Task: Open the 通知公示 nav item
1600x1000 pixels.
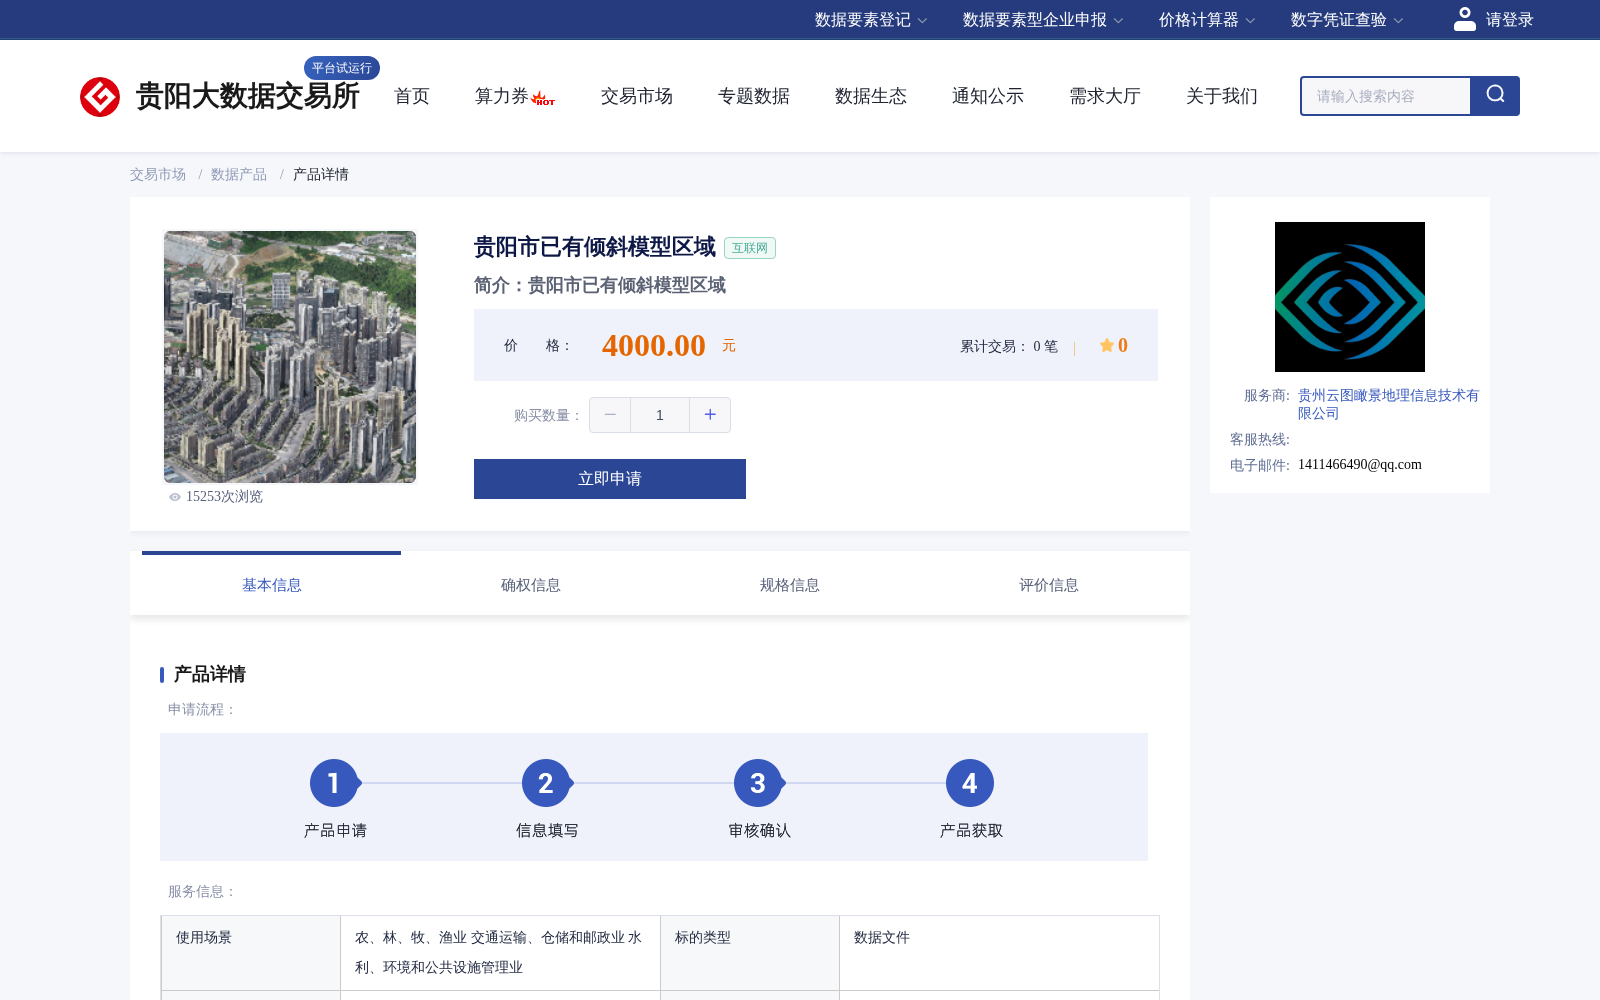Action: tap(988, 96)
